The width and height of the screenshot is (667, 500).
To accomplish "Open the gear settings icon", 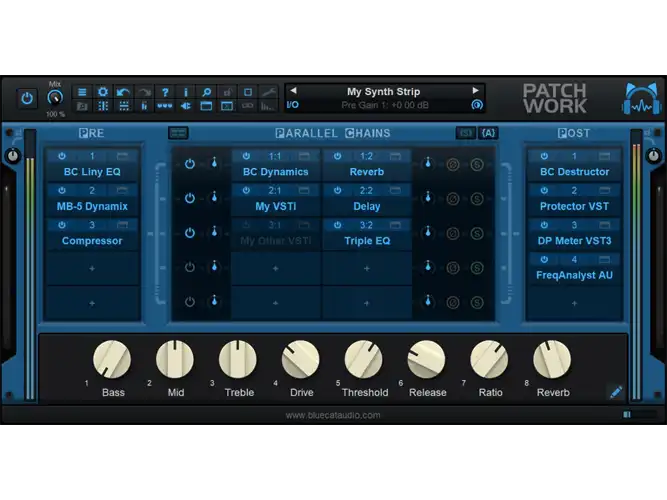I will 103,92.
